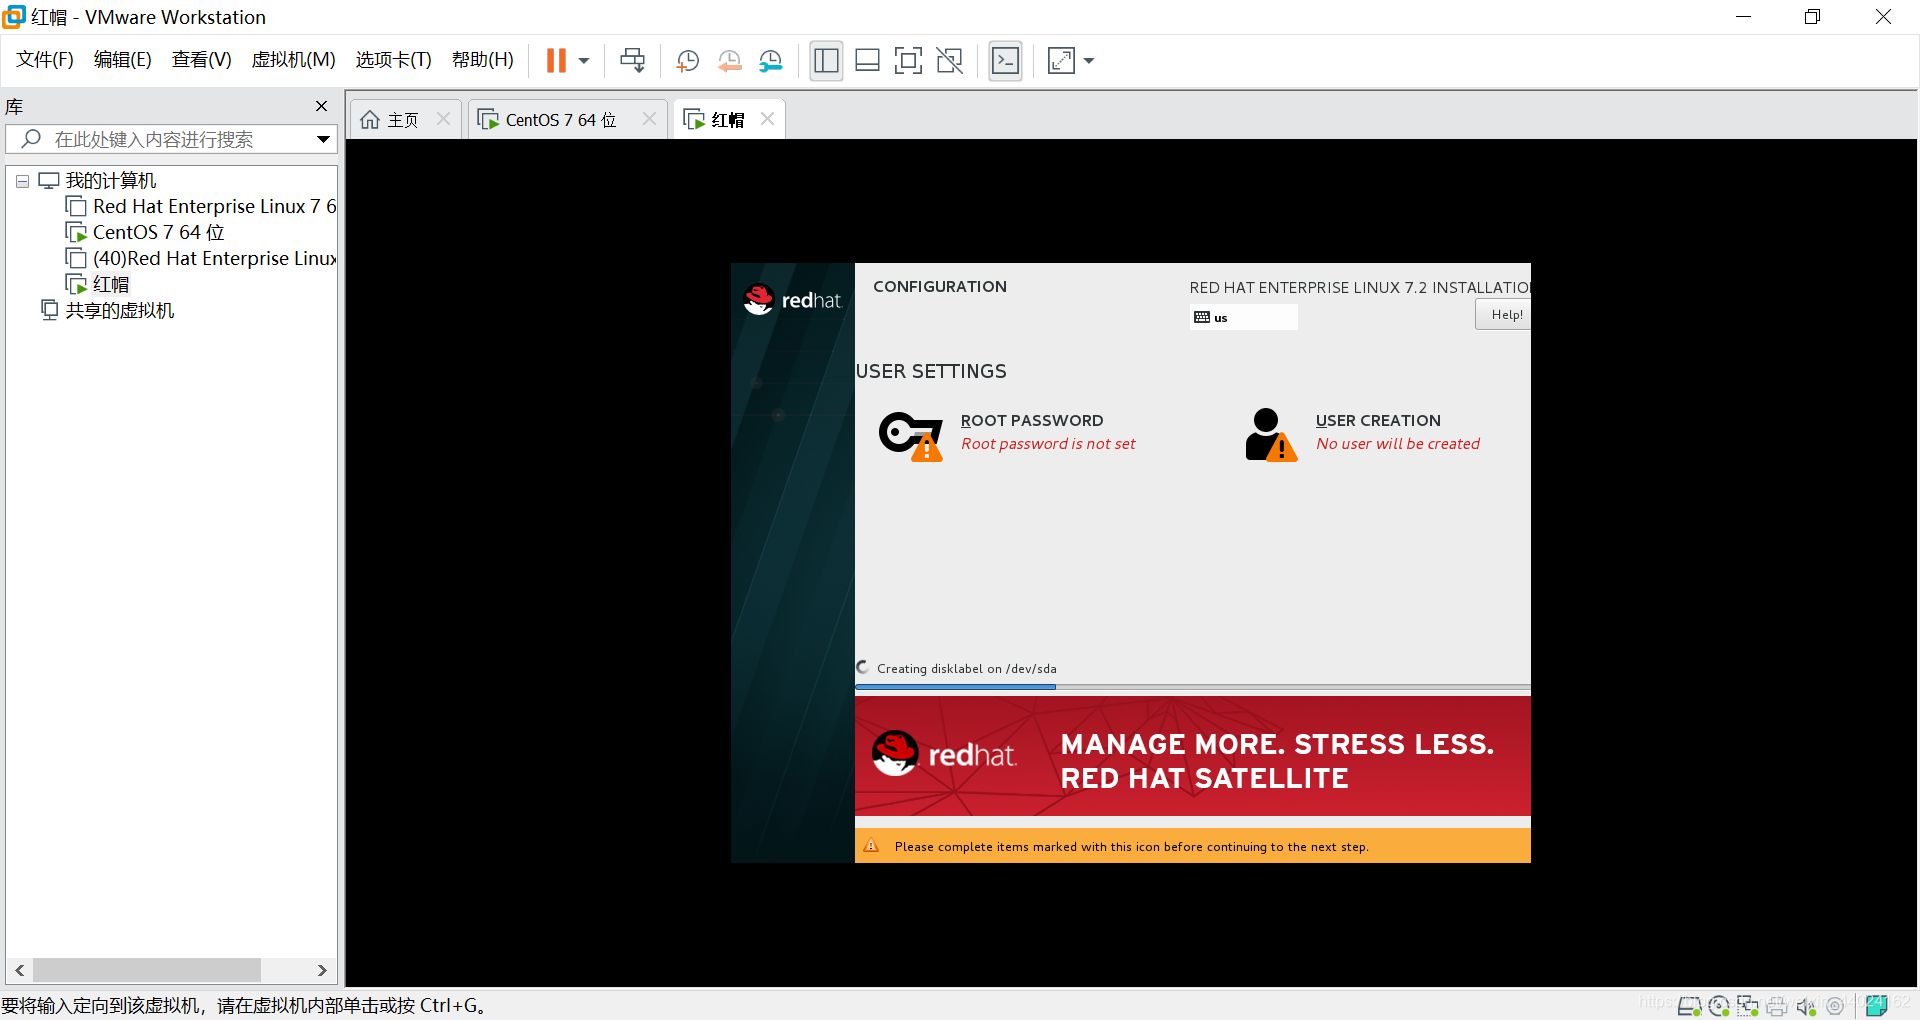
Task: Enter full screen mode
Action: tap(908, 61)
